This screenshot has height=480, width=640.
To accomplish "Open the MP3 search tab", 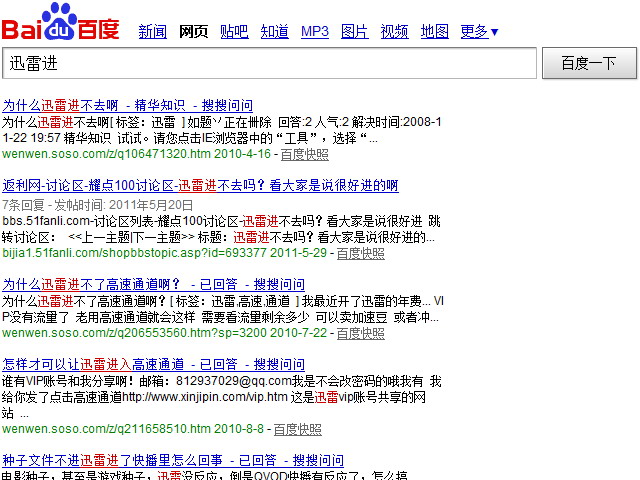I will coord(315,31).
